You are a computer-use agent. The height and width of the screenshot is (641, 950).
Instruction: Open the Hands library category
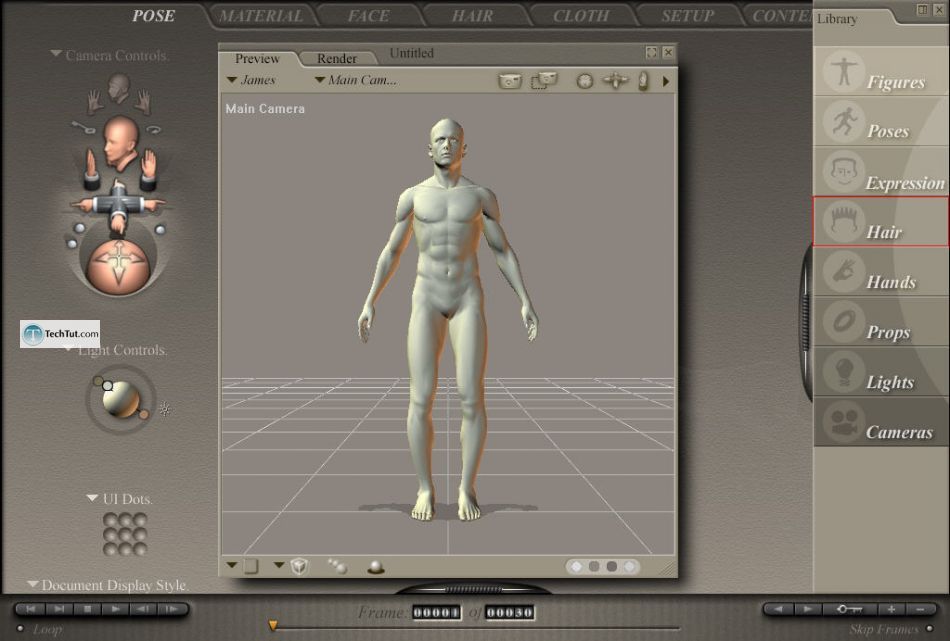pyautogui.click(x=881, y=271)
